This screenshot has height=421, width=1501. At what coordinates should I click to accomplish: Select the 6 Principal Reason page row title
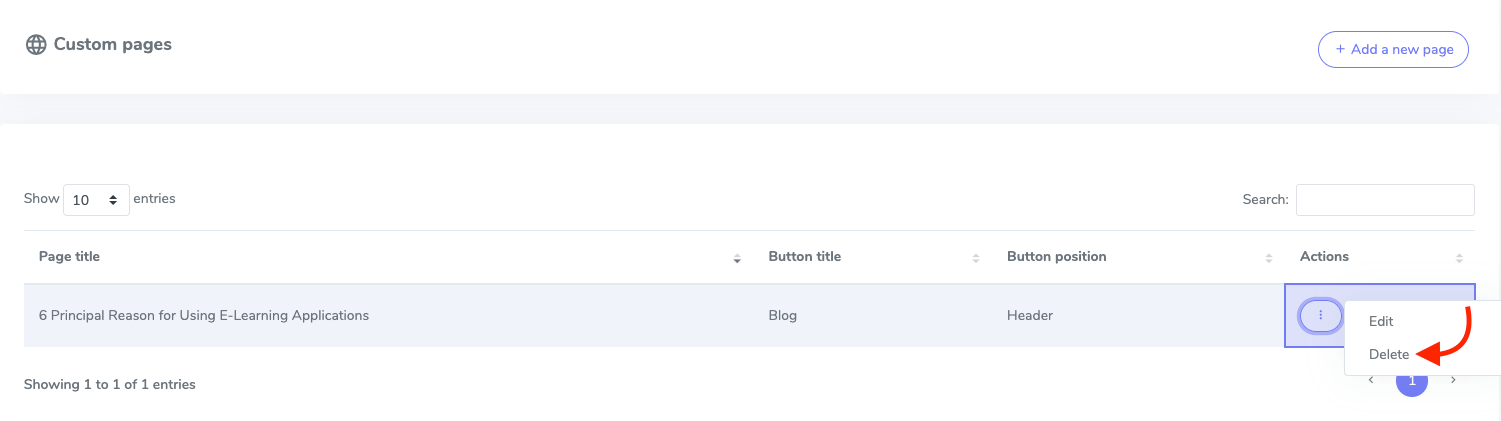click(204, 316)
